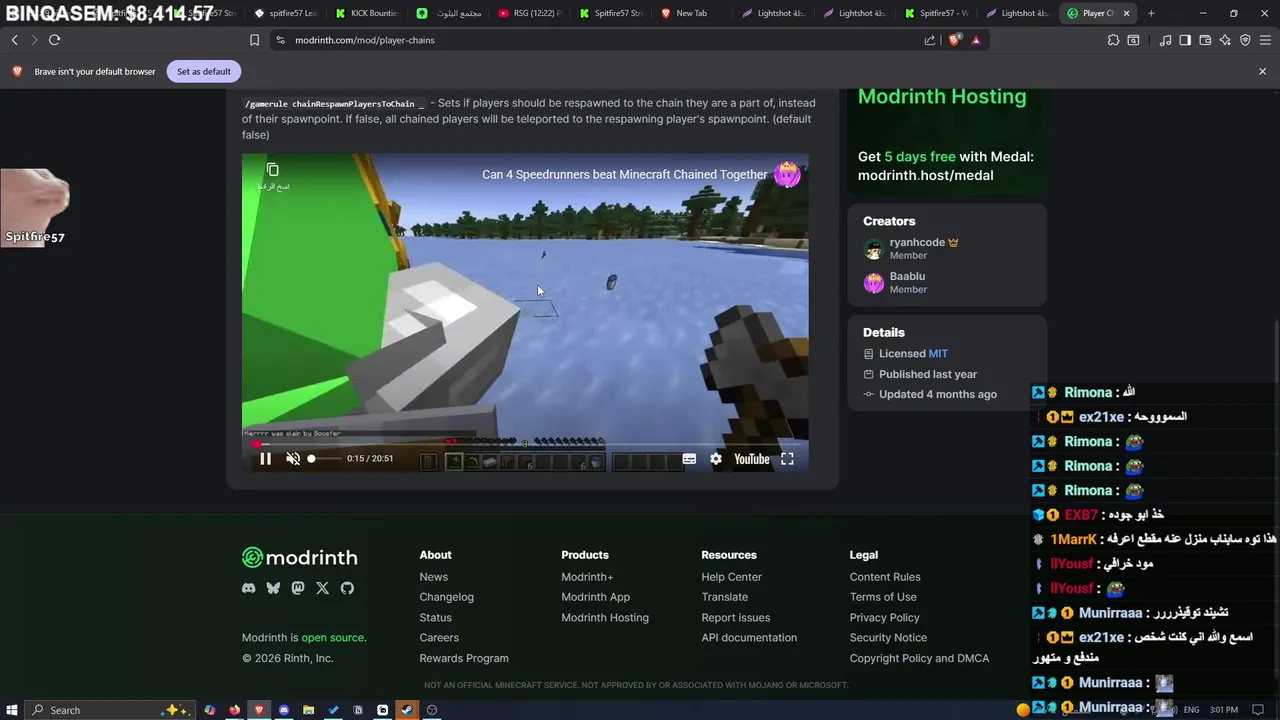Image resolution: width=1280 pixels, height=720 pixels.
Task: Toggle video subtitles/captions button
Action: click(689, 459)
